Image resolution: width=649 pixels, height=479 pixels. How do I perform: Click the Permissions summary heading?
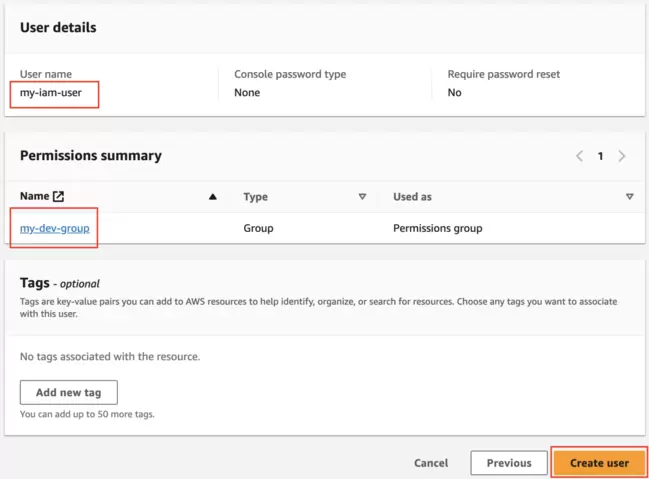click(x=91, y=156)
